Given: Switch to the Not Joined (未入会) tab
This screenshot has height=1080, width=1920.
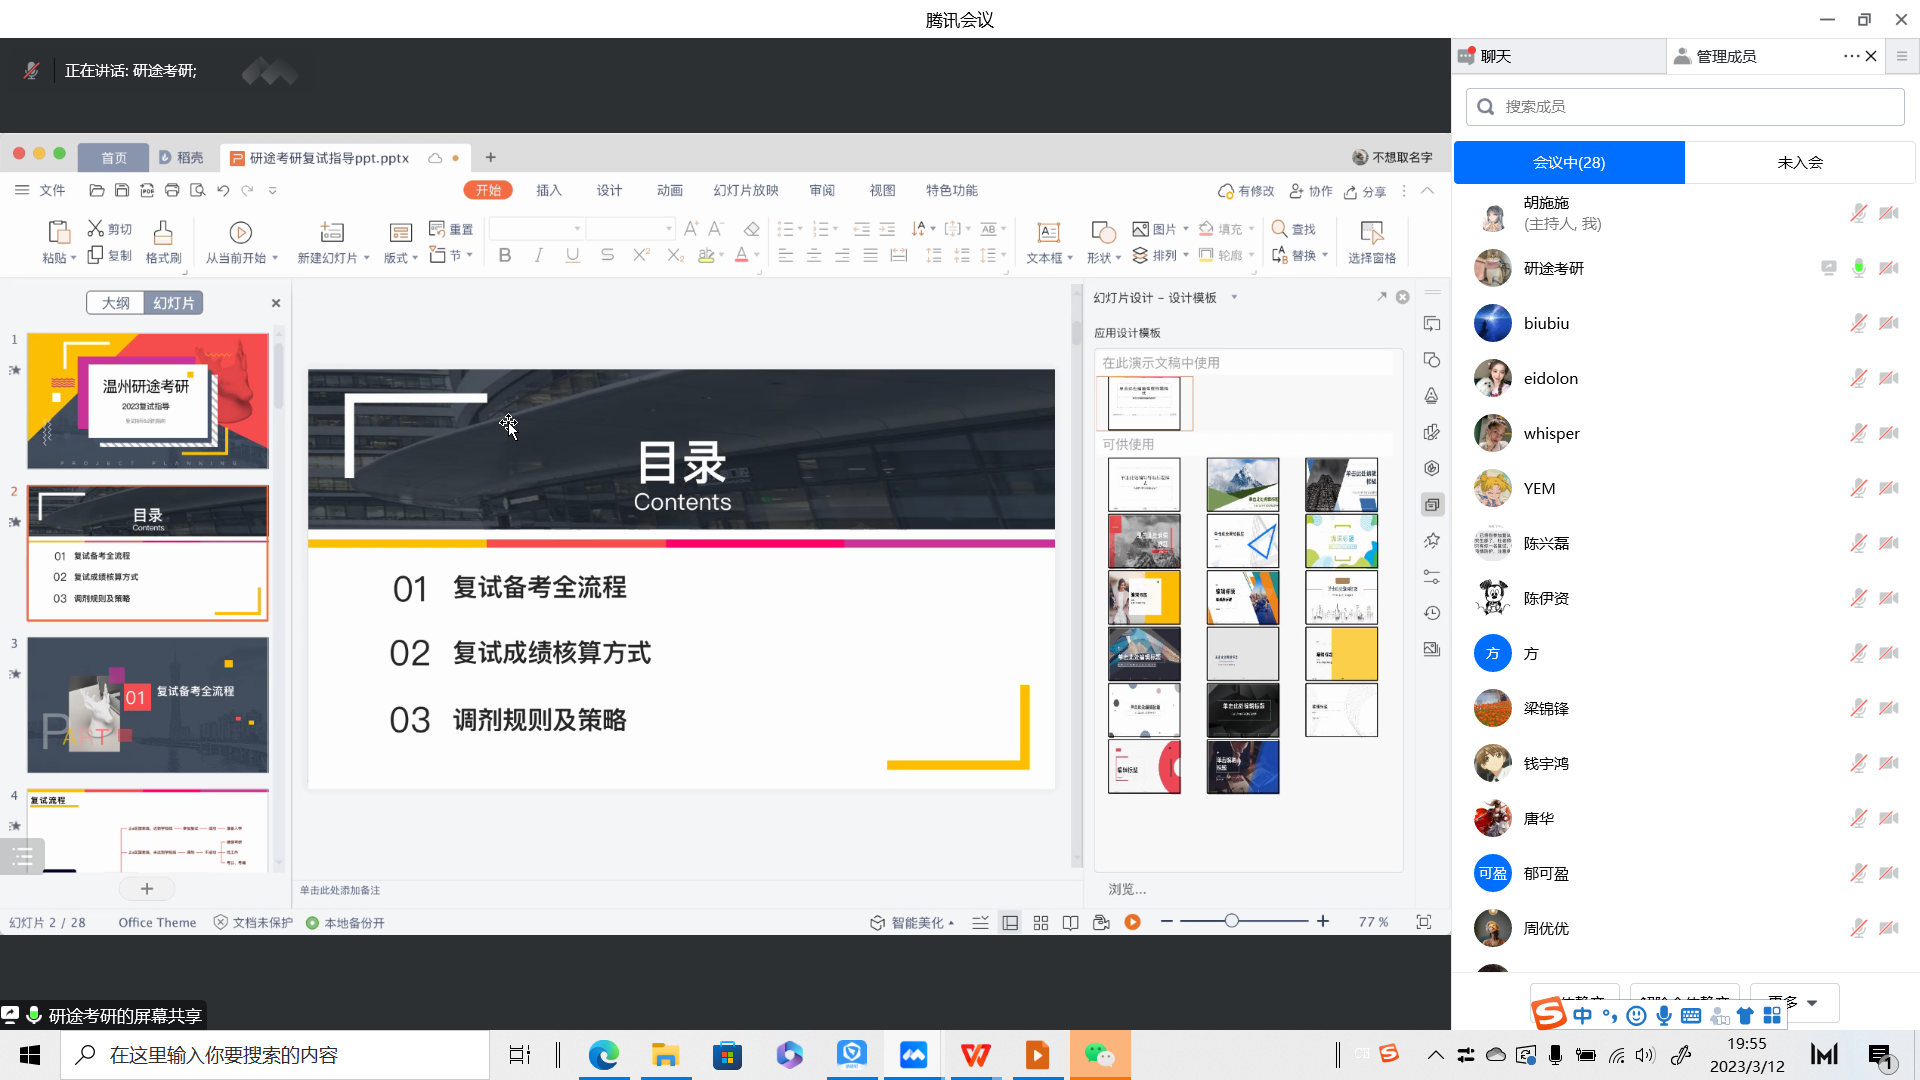Looking at the screenshot, I should pos(1799,162).
